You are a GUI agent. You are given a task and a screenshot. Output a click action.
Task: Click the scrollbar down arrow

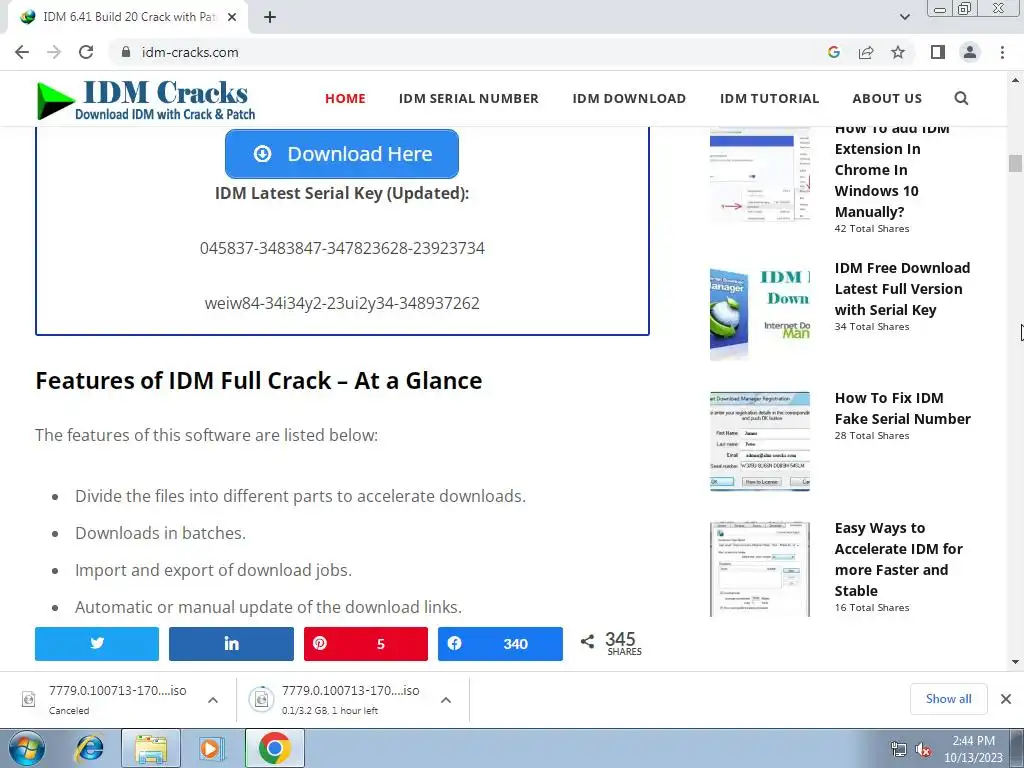point(1015,662)
